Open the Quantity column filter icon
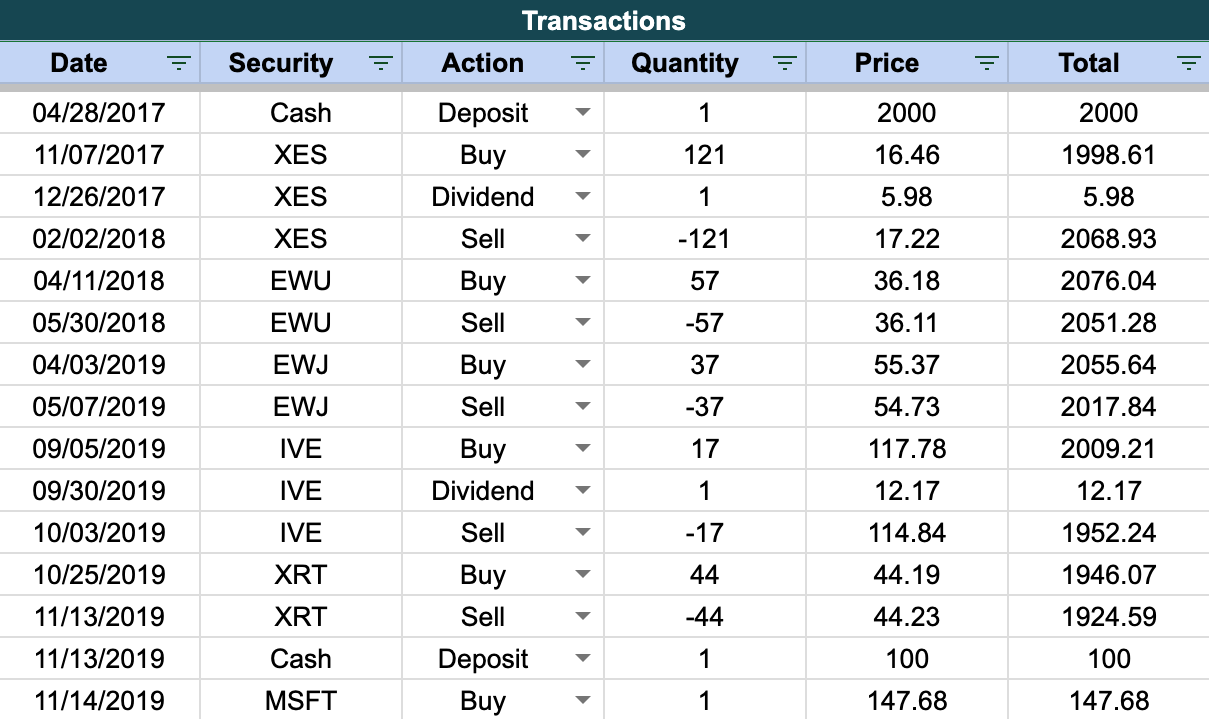This screenshot has height=719, width=1209. (x=785, y=64)
